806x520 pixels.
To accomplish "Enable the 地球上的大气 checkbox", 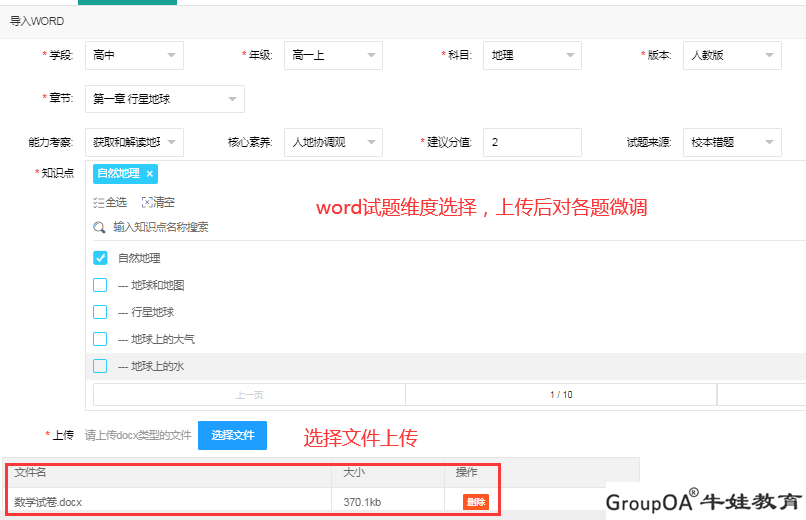I will tap(100, 339).
